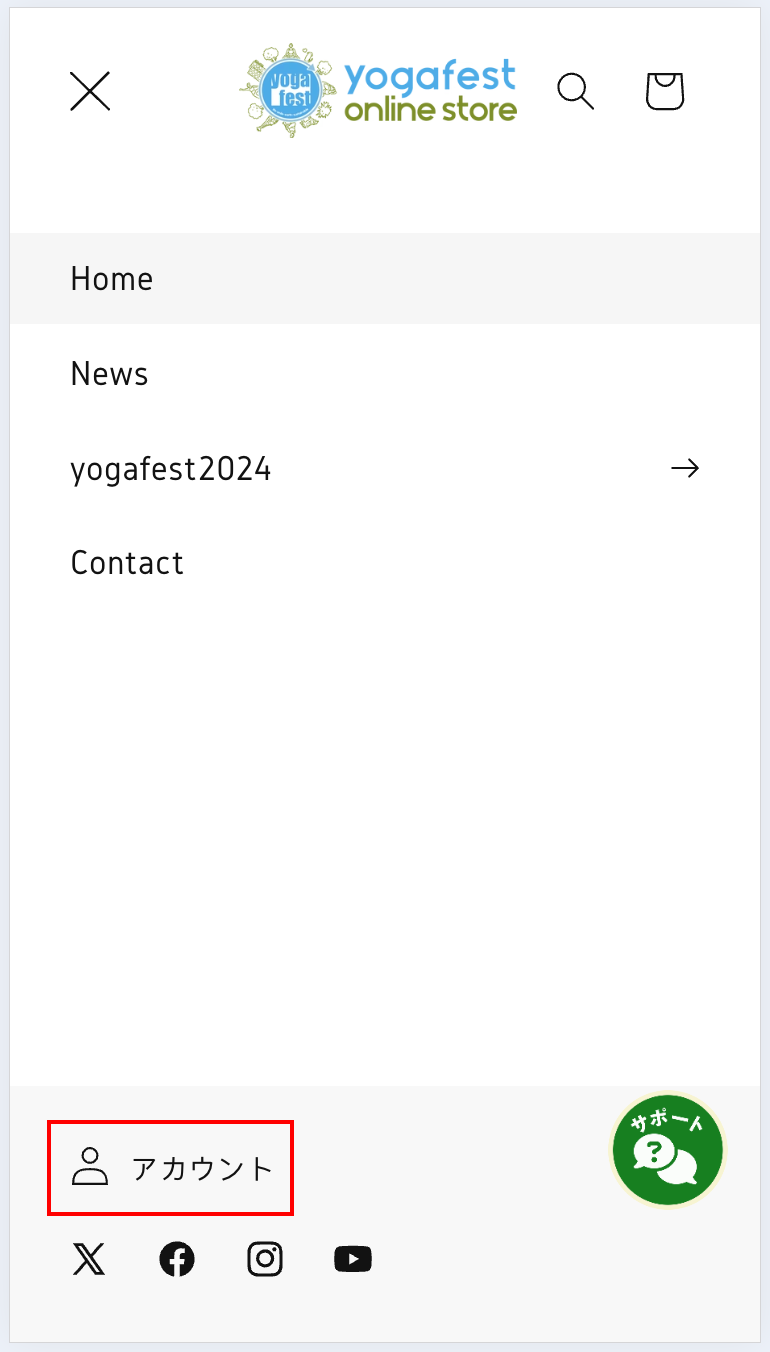Screen dimensions: 770x1352
Task: Open the yogafest2024 menu entry
Action: coord(385,468)
